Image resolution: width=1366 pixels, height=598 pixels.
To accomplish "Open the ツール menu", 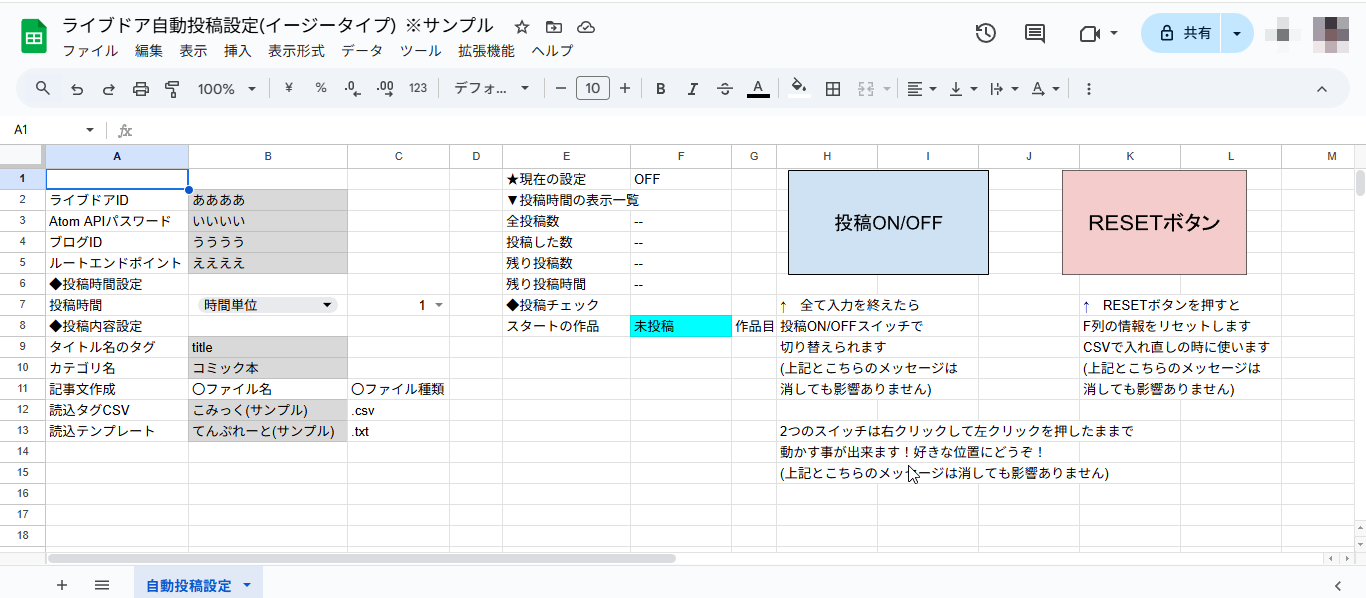I will coord(421,51).
